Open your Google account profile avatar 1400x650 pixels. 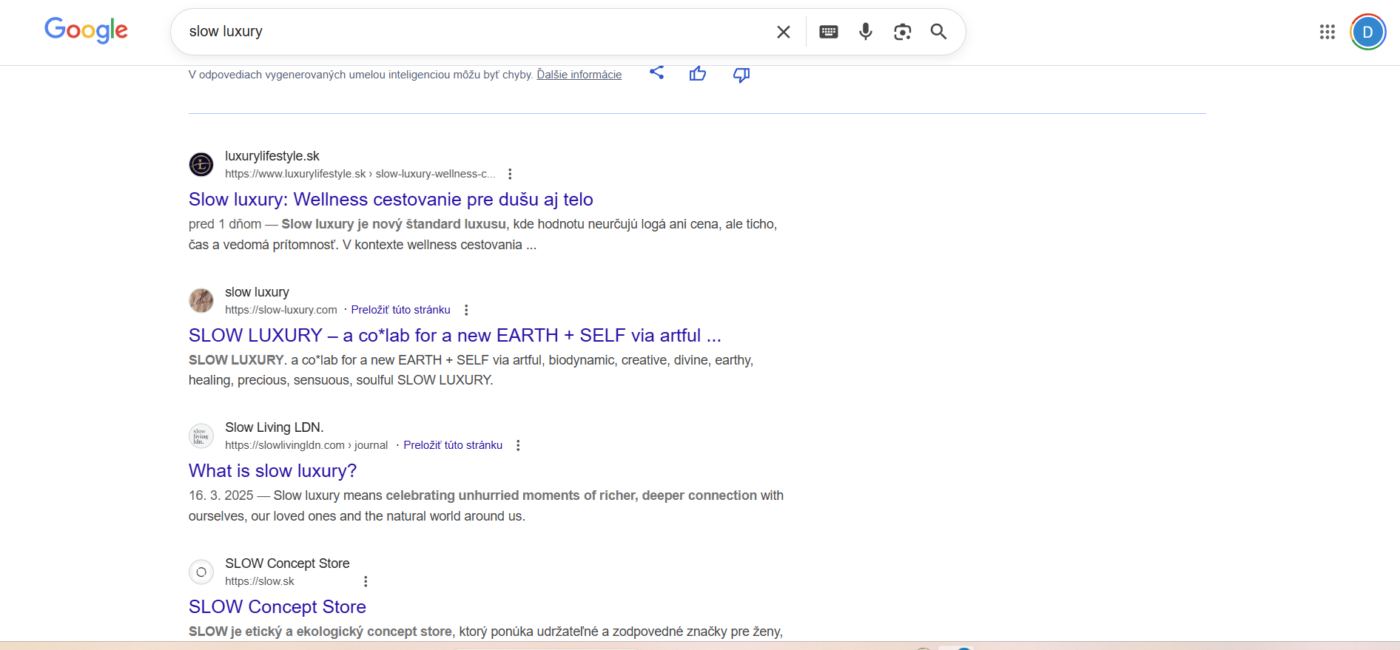point(1368,31)
